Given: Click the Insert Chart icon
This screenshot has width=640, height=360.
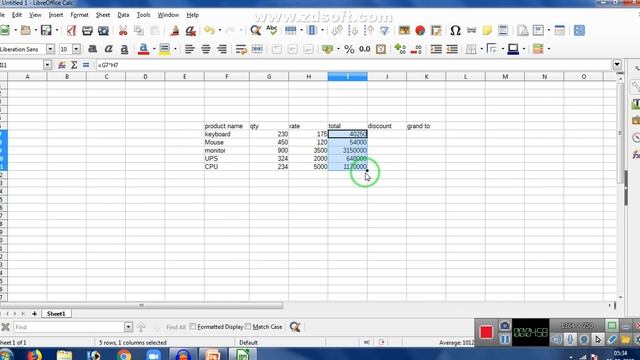Looking at the screenshot, I should 420,30.
